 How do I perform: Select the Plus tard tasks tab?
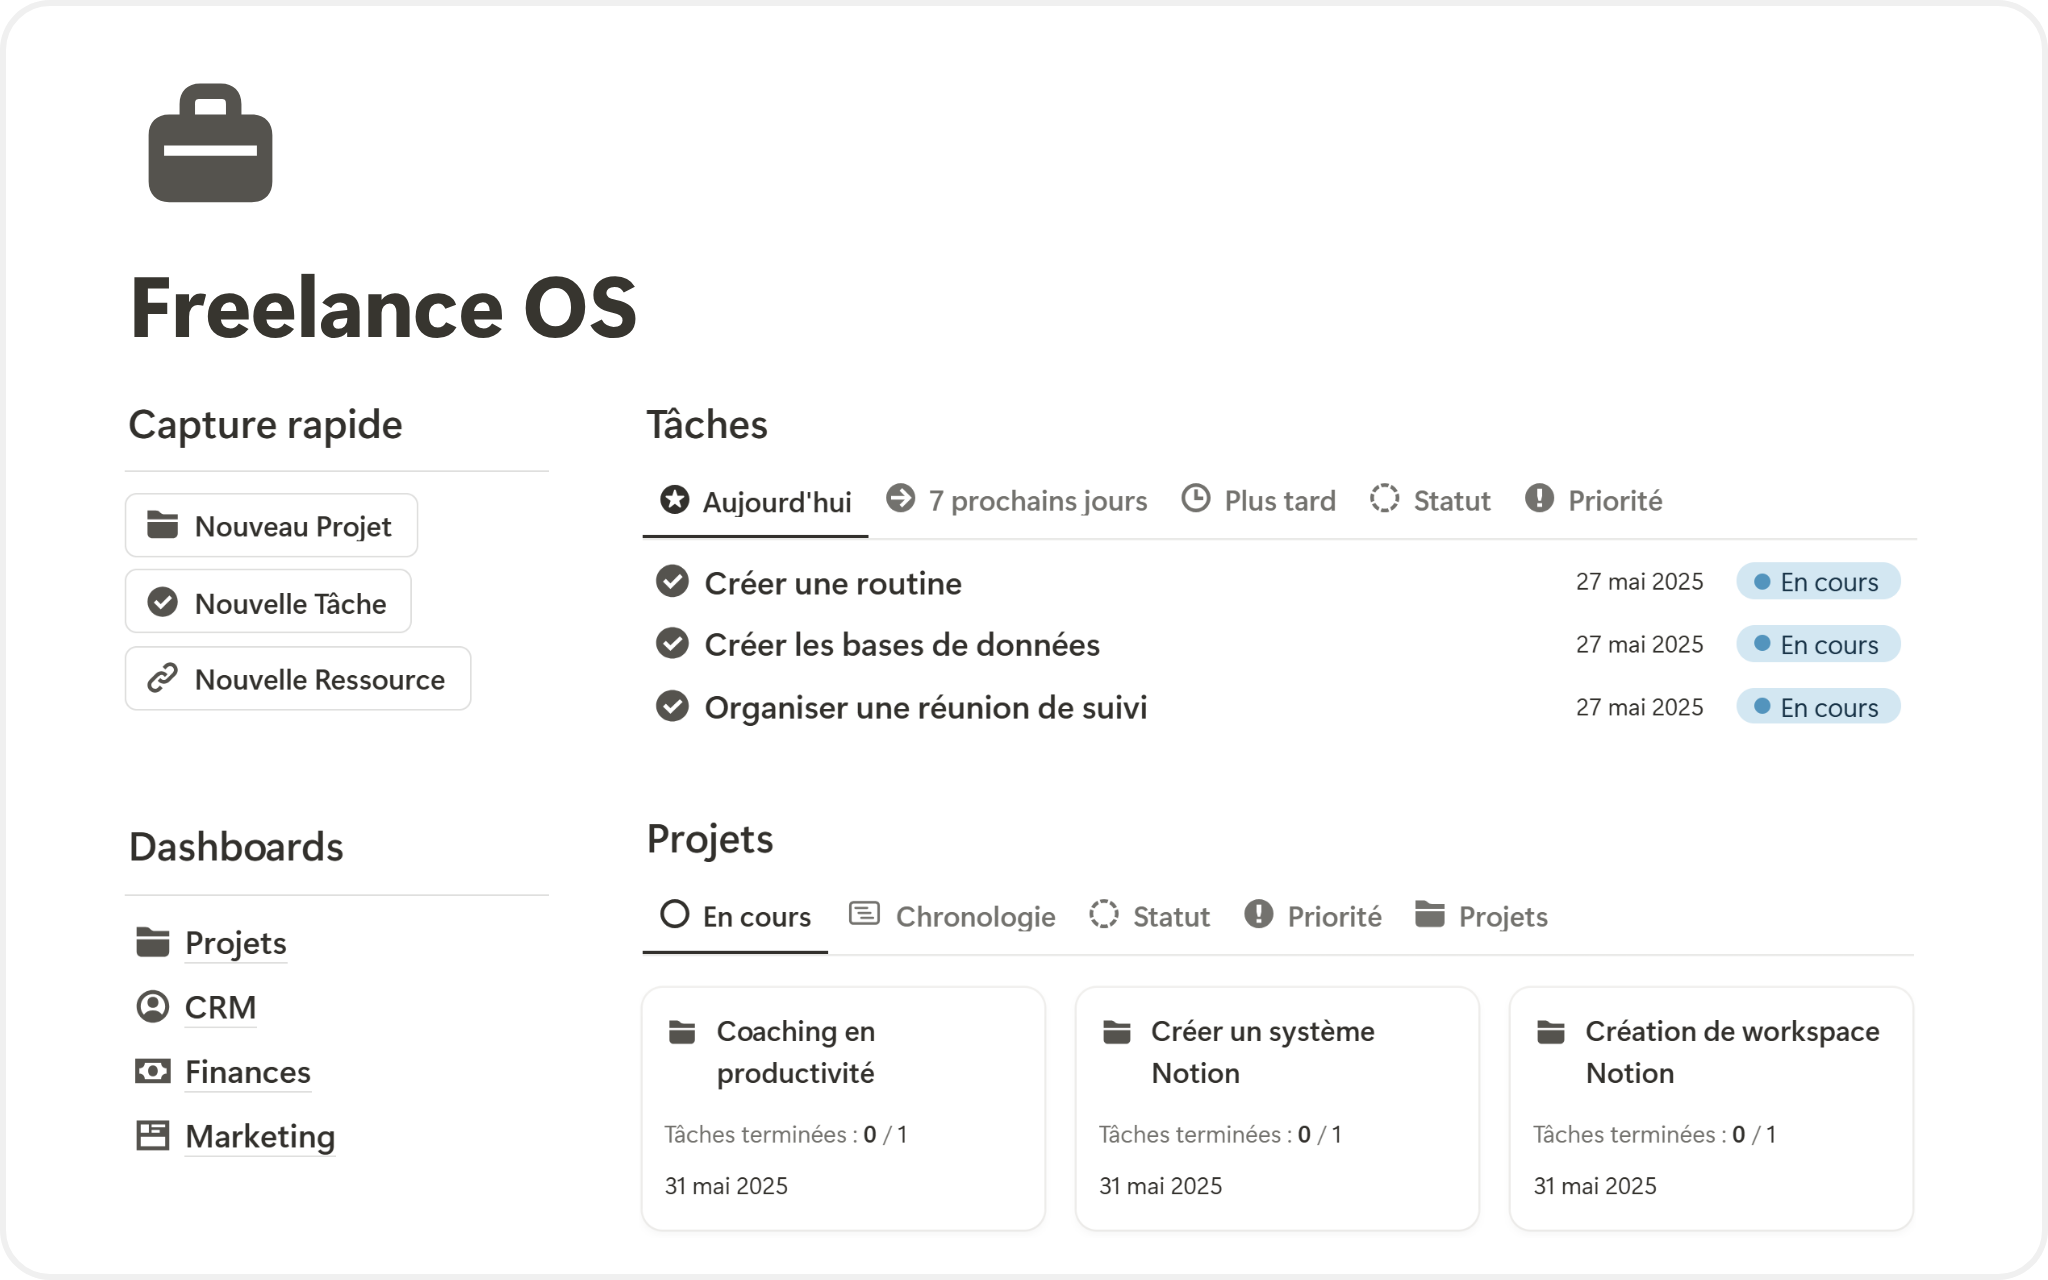pos(1259,500)
